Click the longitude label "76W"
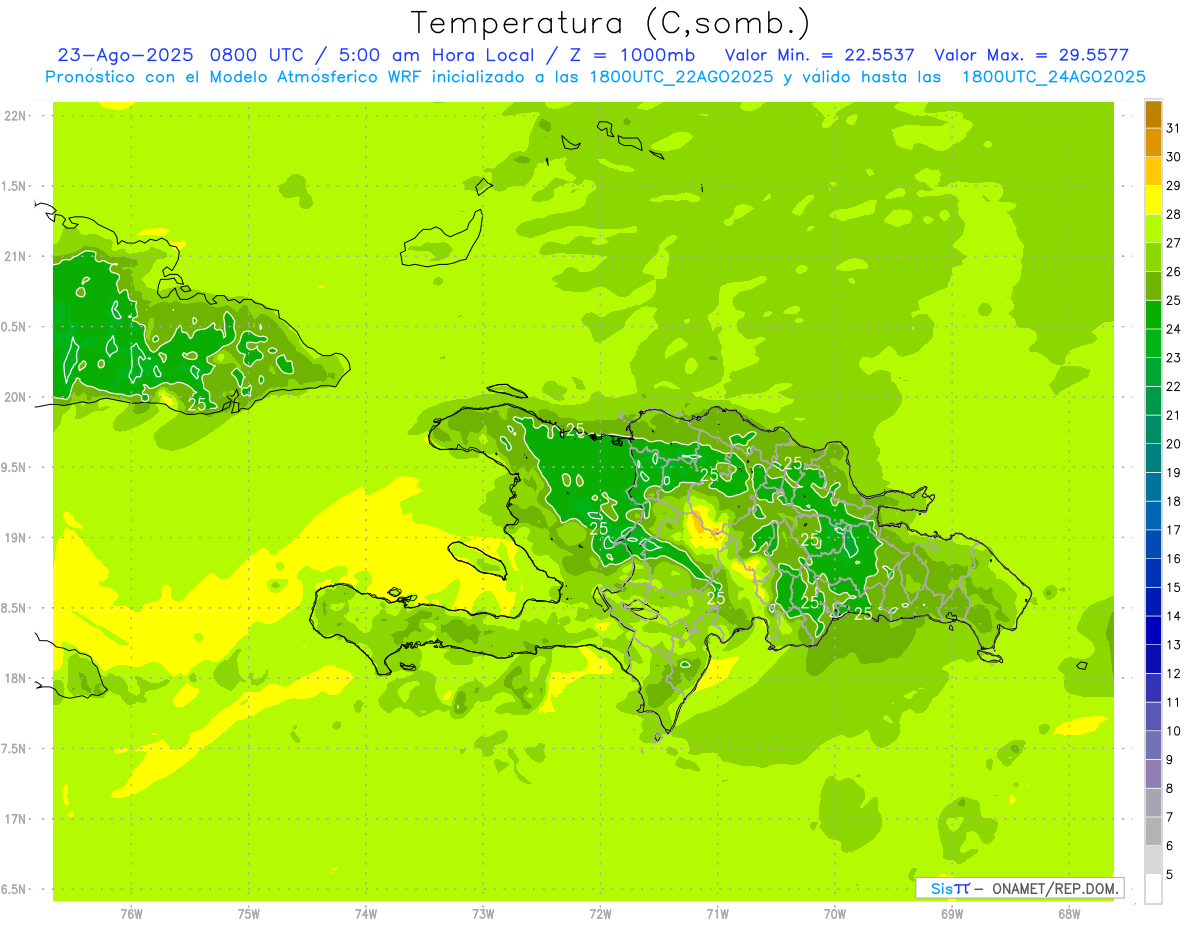Screen dimensions: 1200x927 pyautogui.click(x=131, y=914)
